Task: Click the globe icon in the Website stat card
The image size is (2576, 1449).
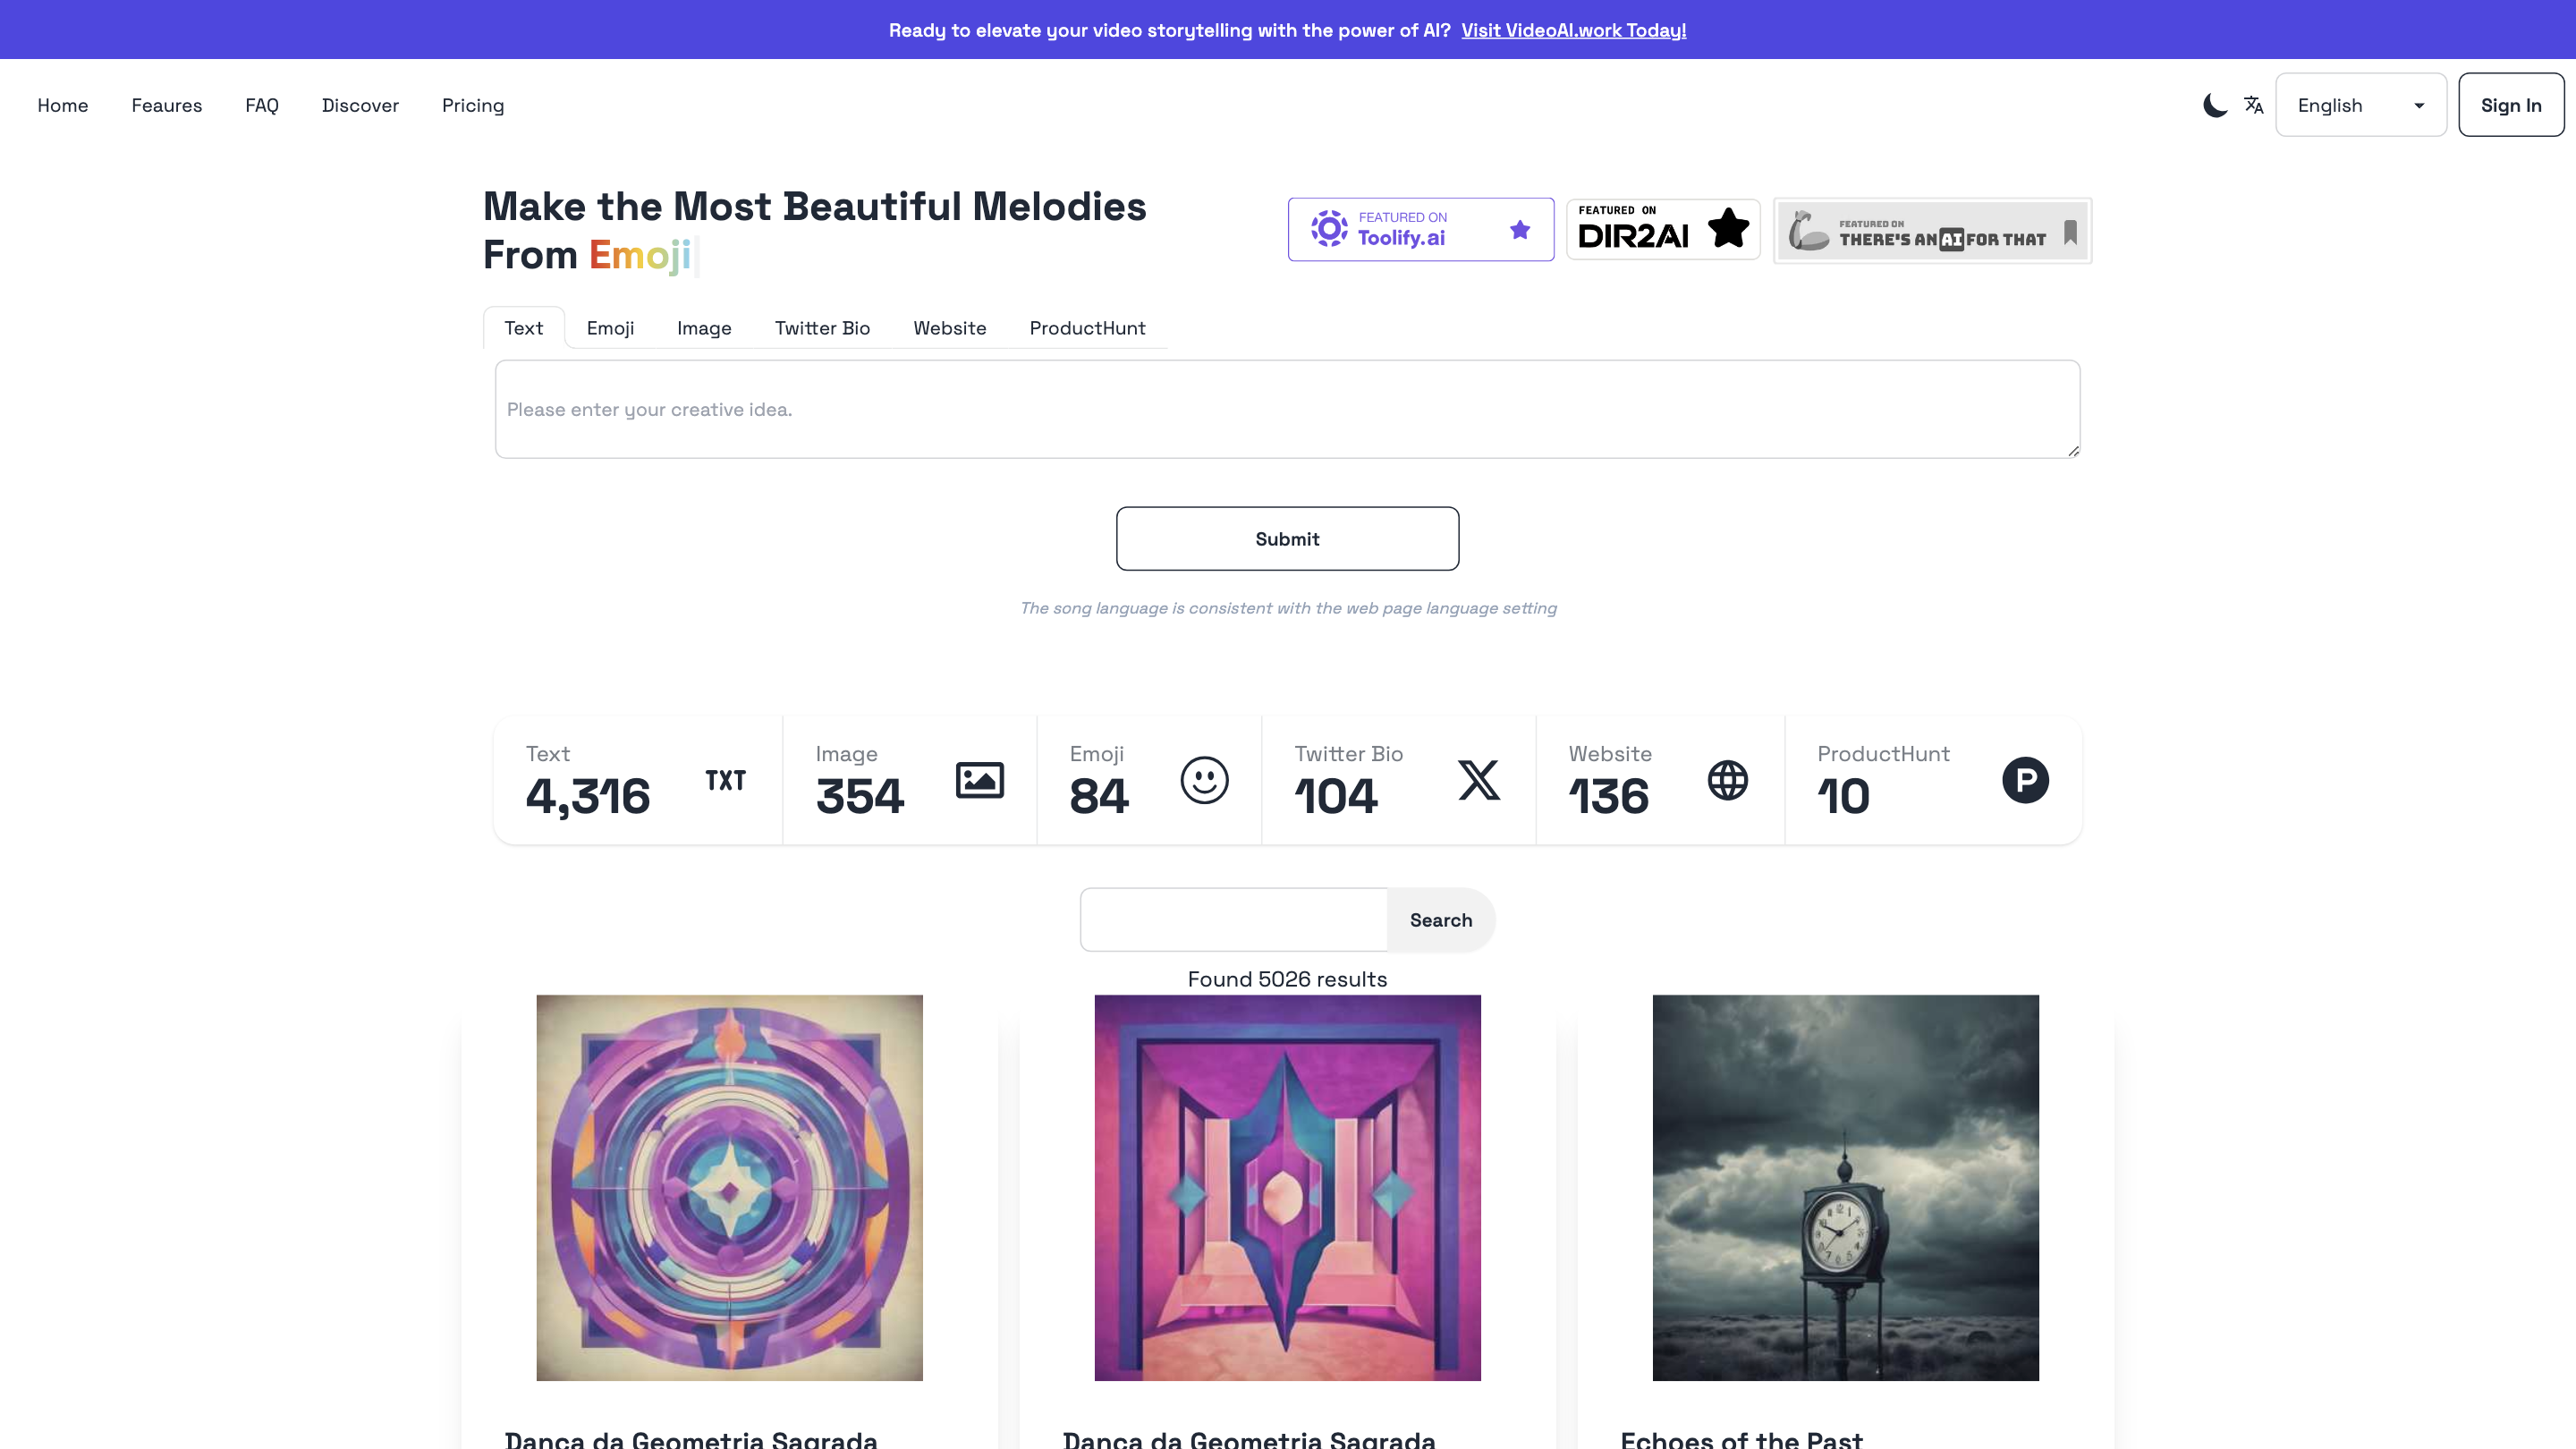Action: (1727, 781)
